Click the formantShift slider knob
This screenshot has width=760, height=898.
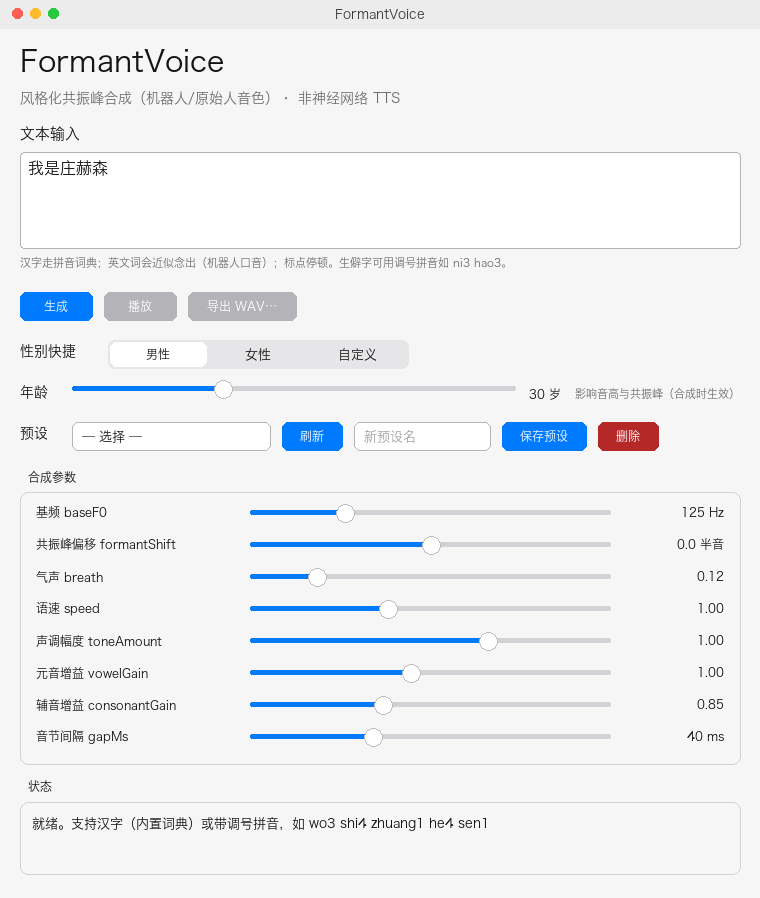pos(431,545)
